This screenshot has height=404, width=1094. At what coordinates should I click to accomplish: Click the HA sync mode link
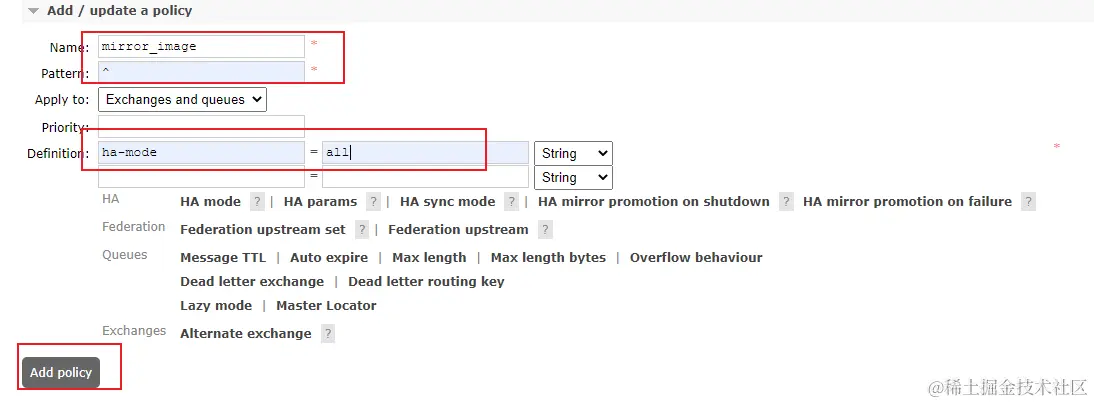[447, 202]
